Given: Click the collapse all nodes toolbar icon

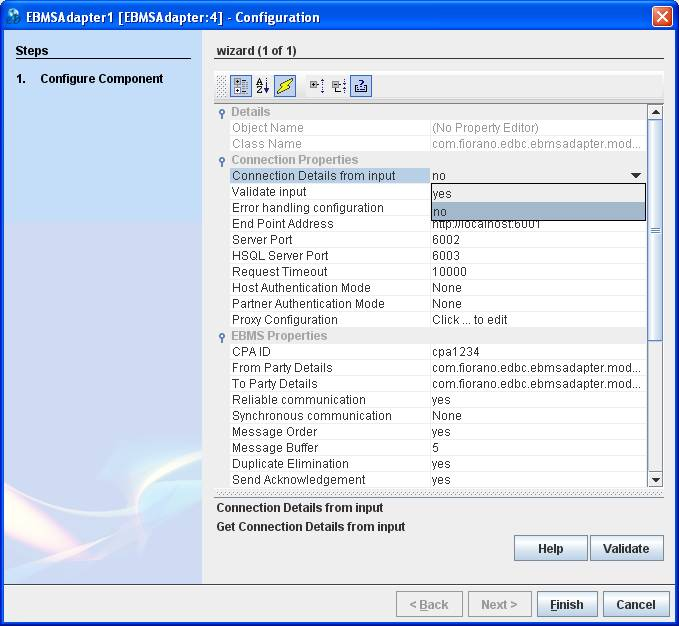Looking at the screenshot, I should (x=339, y=86).
